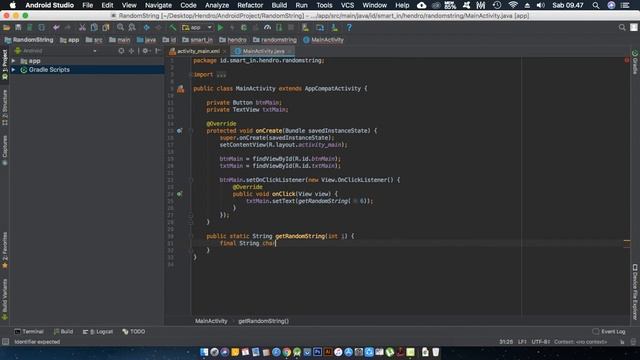
Task: Expand the folded import block
Action: (221, 75)
